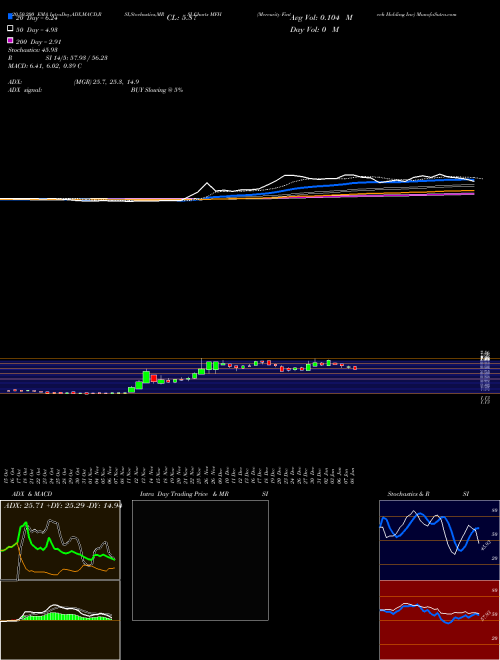This screenshot has height=660, width=500.
Task: Click the ADX line chart panel
Action: coord(60,540)
